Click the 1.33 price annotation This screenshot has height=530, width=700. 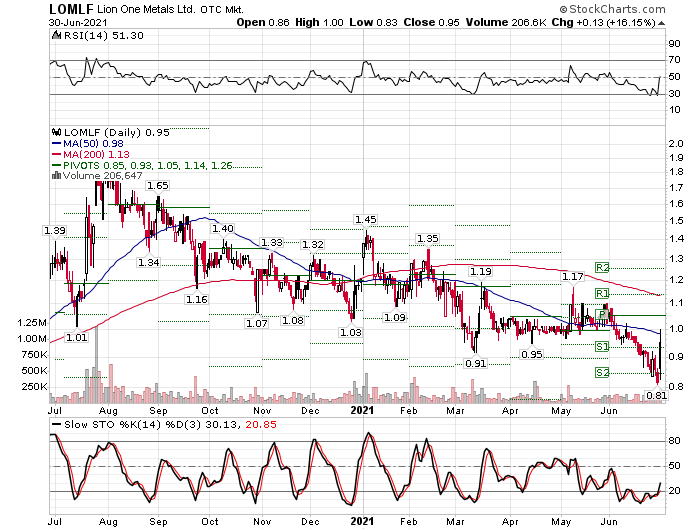pos(271,243)
